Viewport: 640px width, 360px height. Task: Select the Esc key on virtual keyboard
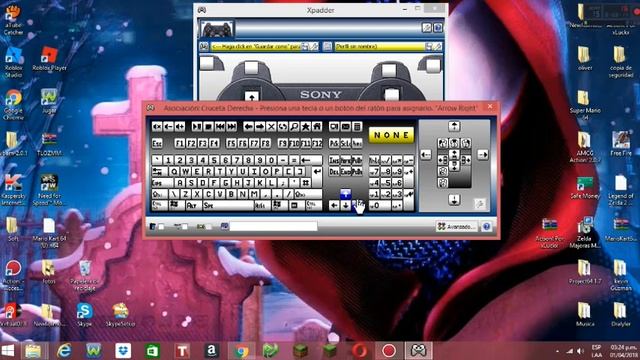tap(157, 143)
